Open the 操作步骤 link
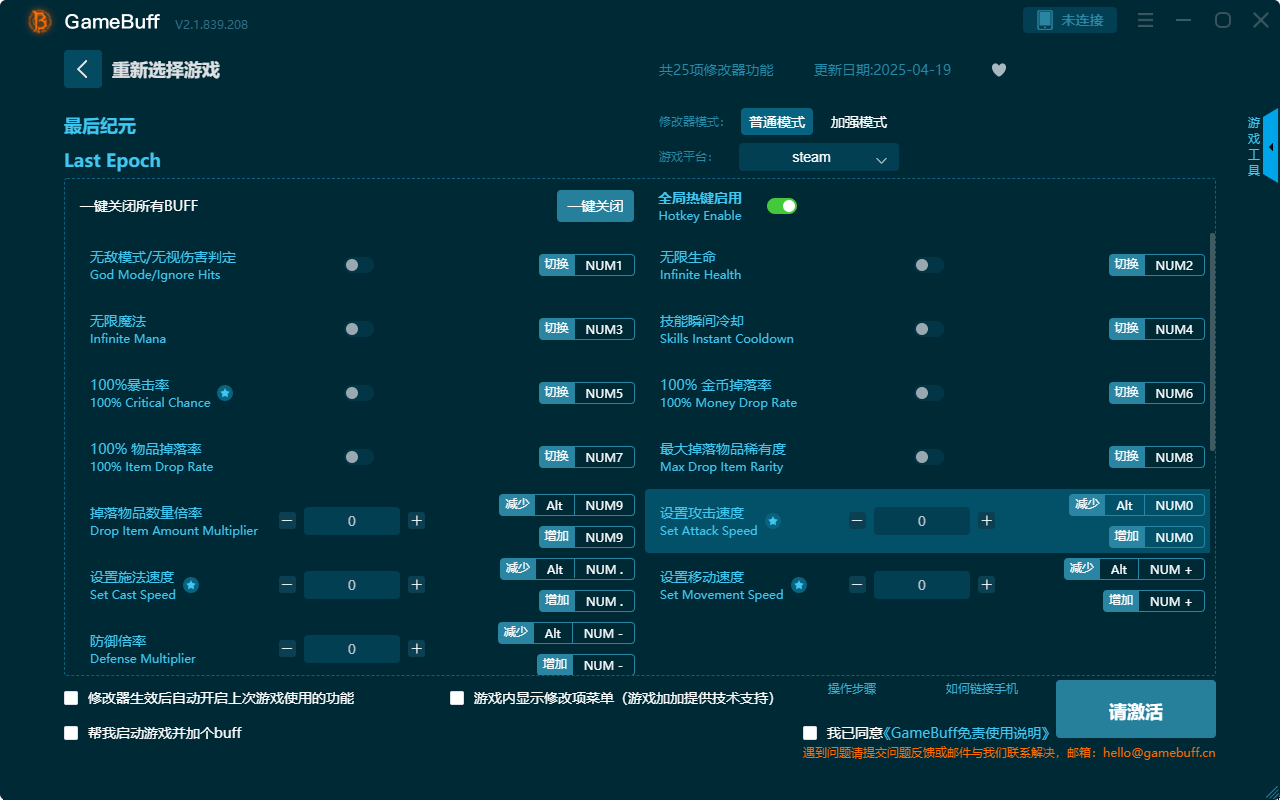 point(852,689)
